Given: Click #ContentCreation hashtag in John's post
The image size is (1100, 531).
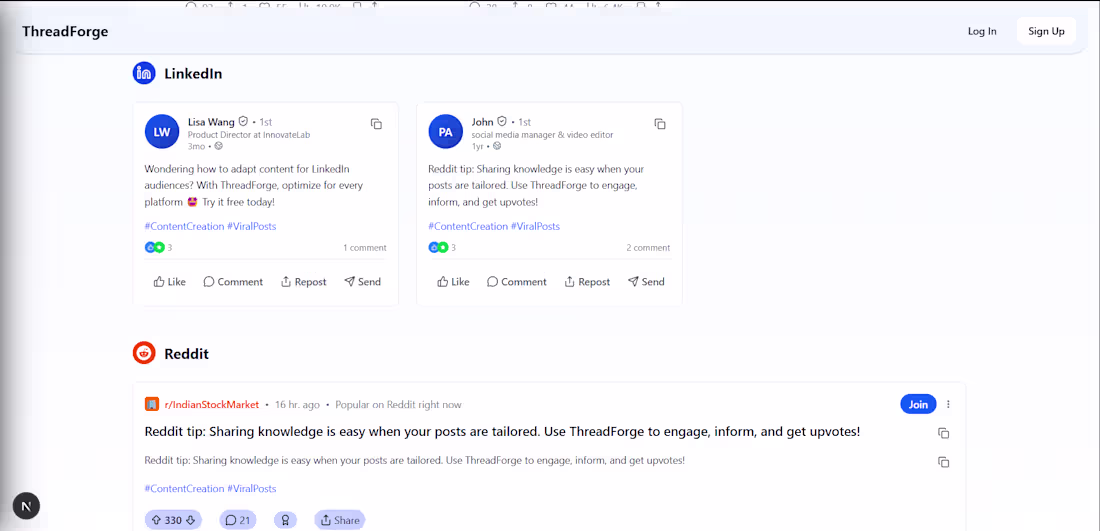Looking at the screenshot, I should pyautogui.click(x=468, y=227).
